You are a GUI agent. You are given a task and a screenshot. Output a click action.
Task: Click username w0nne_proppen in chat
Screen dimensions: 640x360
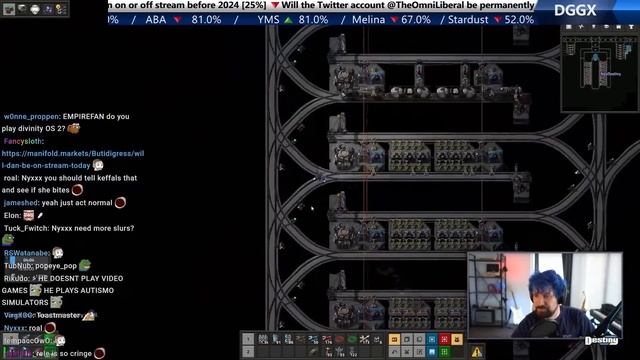pyautogui.click(x=32, y=117)
